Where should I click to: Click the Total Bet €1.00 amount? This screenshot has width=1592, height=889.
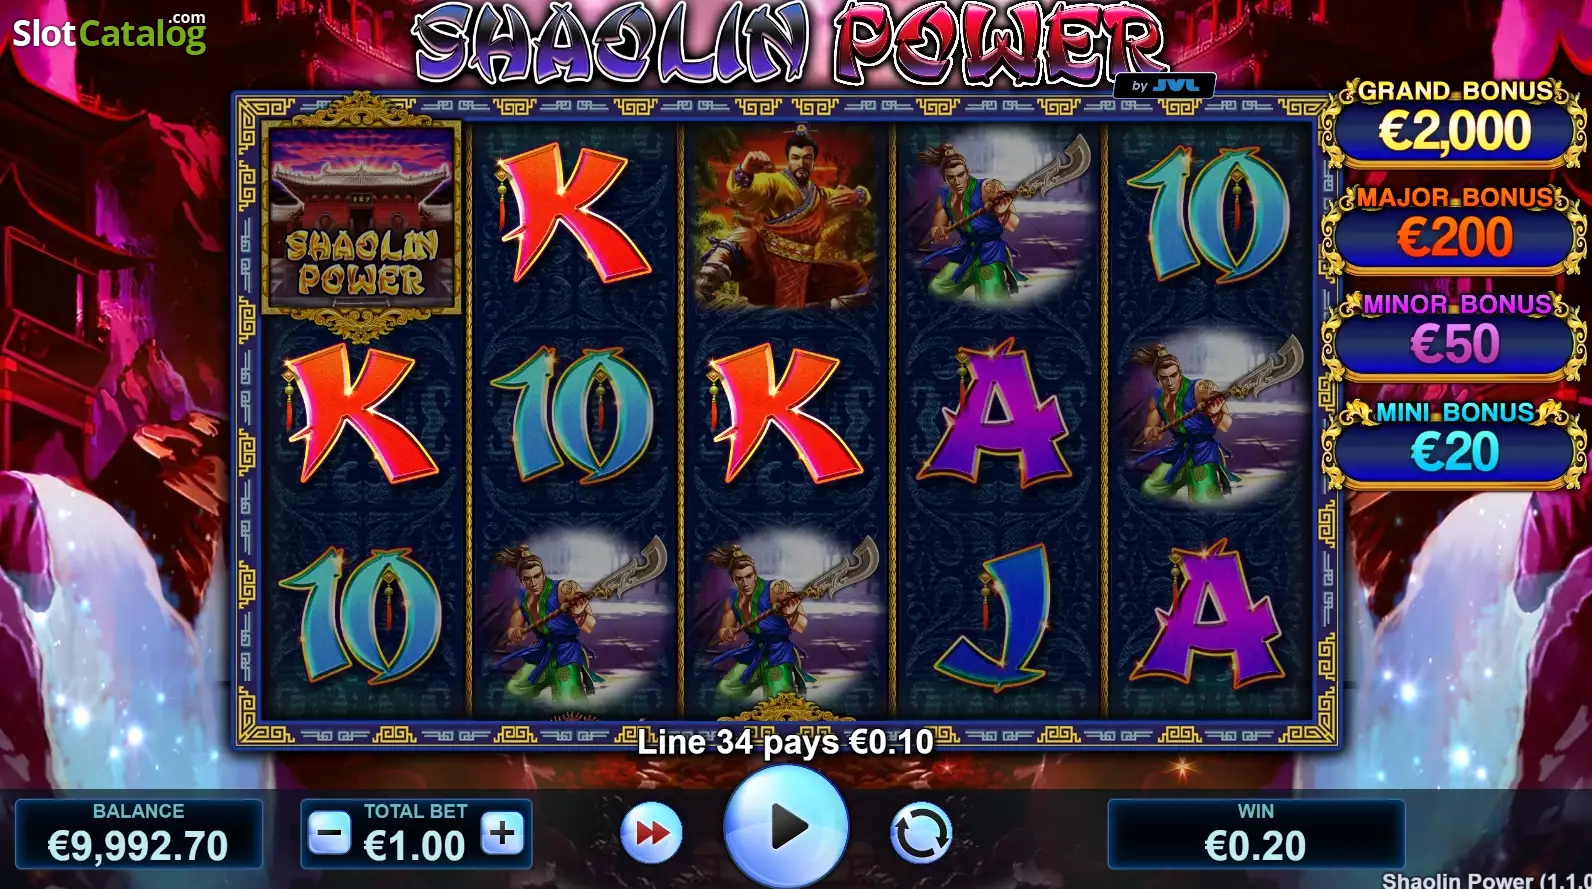[x=415, y=846]
